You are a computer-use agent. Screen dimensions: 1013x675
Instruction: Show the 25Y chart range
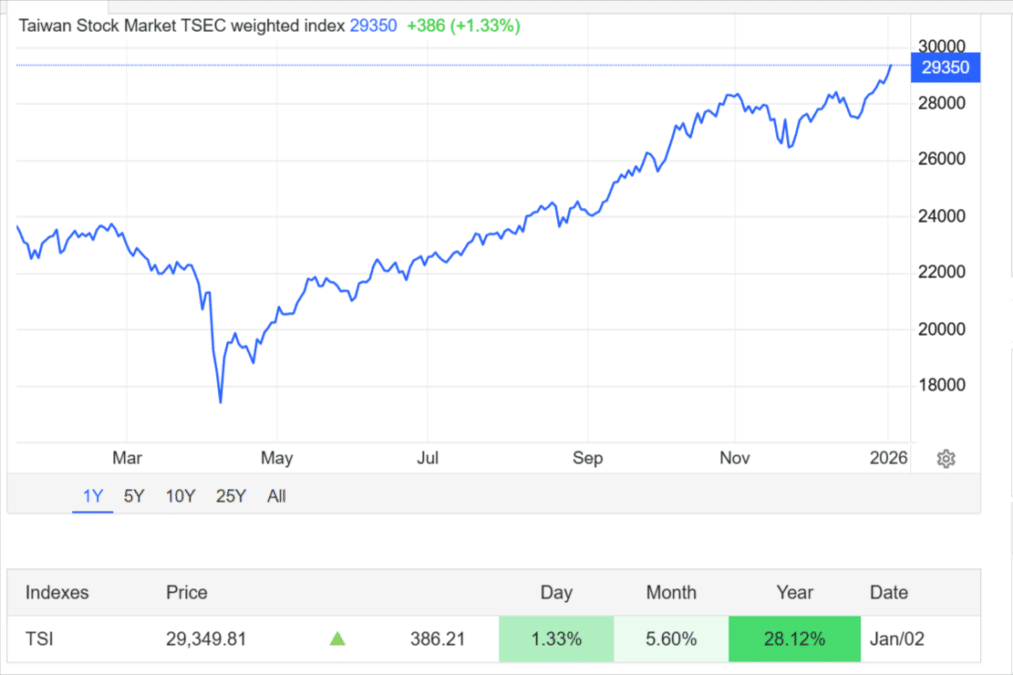231,496
